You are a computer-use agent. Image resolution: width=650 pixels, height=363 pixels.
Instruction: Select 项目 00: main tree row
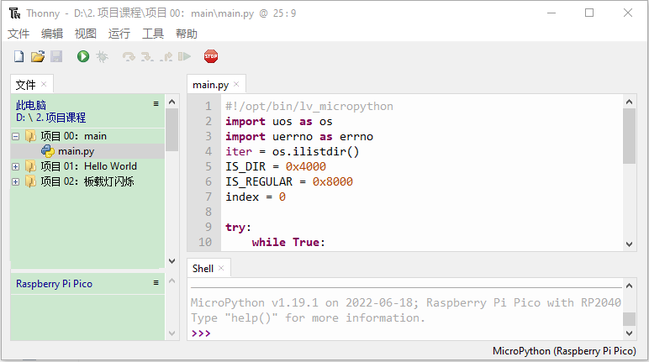[88, 136]
